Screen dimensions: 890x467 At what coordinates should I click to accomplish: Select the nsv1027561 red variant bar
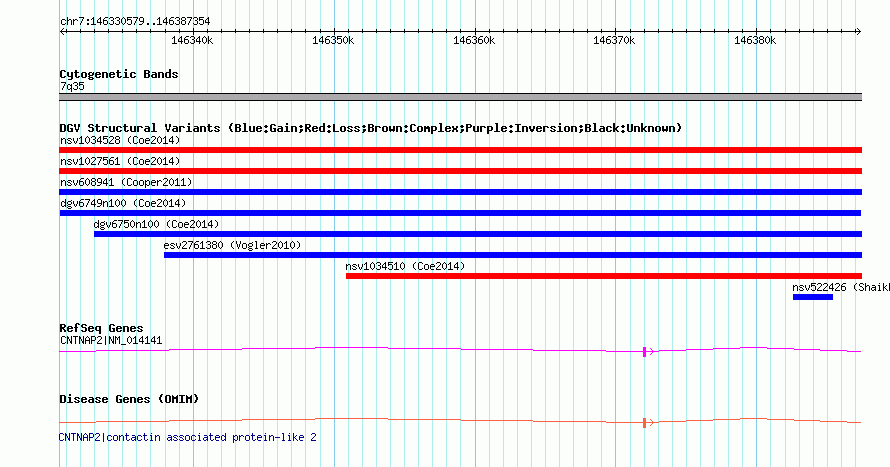(x=460, y=171)
